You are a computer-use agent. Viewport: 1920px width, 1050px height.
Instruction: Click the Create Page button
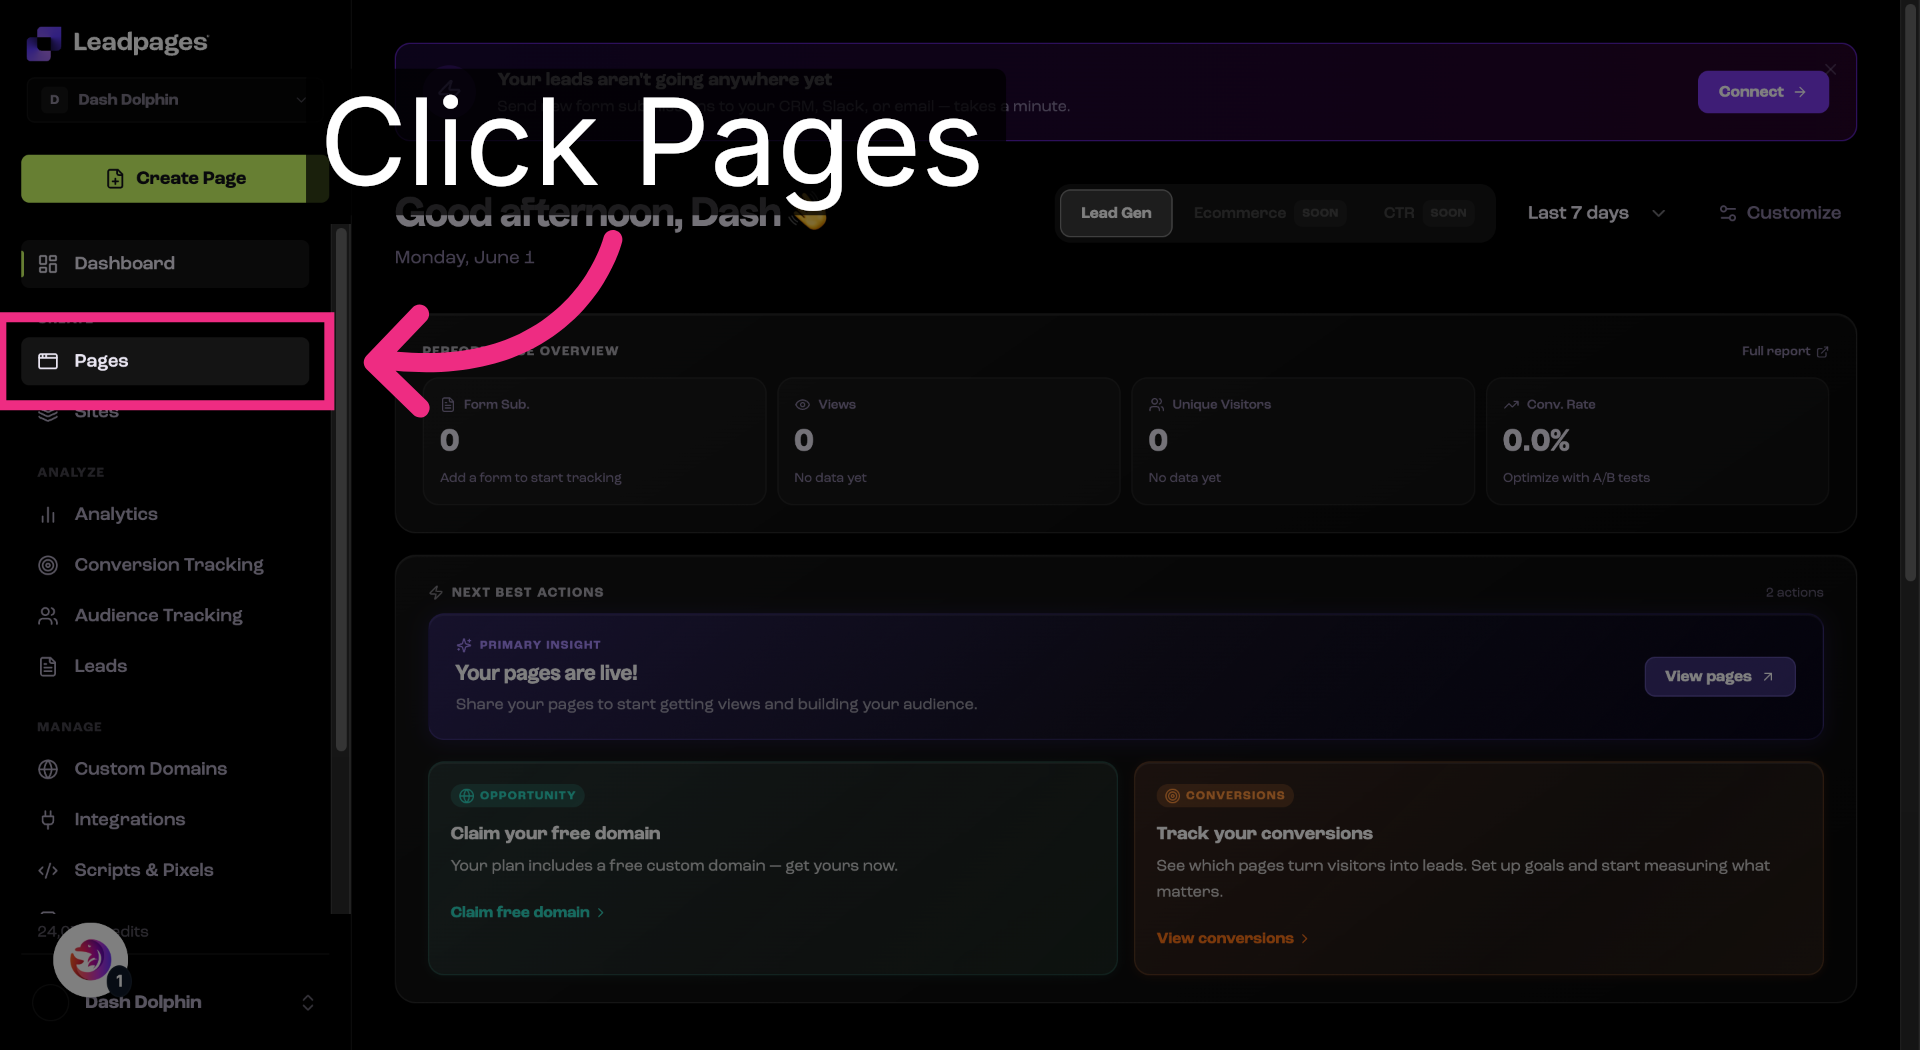(175, 178)
